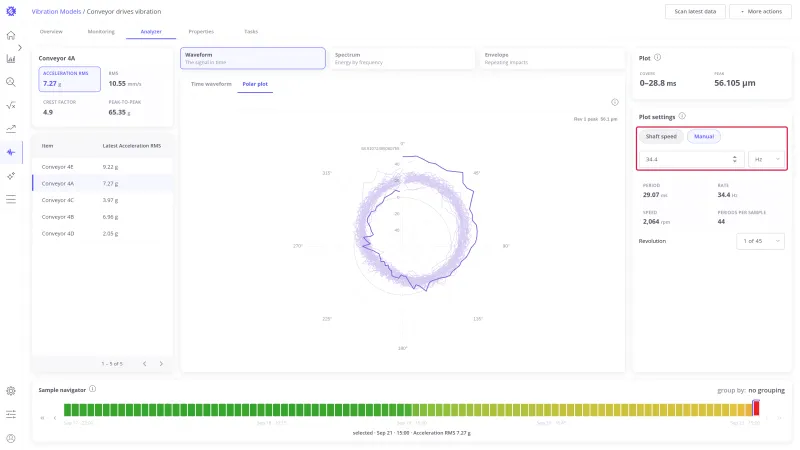Screen dimensions: 800x450
Task: Sort by Latest Acceleration RMS column header
Action: [x=132, y=146]
